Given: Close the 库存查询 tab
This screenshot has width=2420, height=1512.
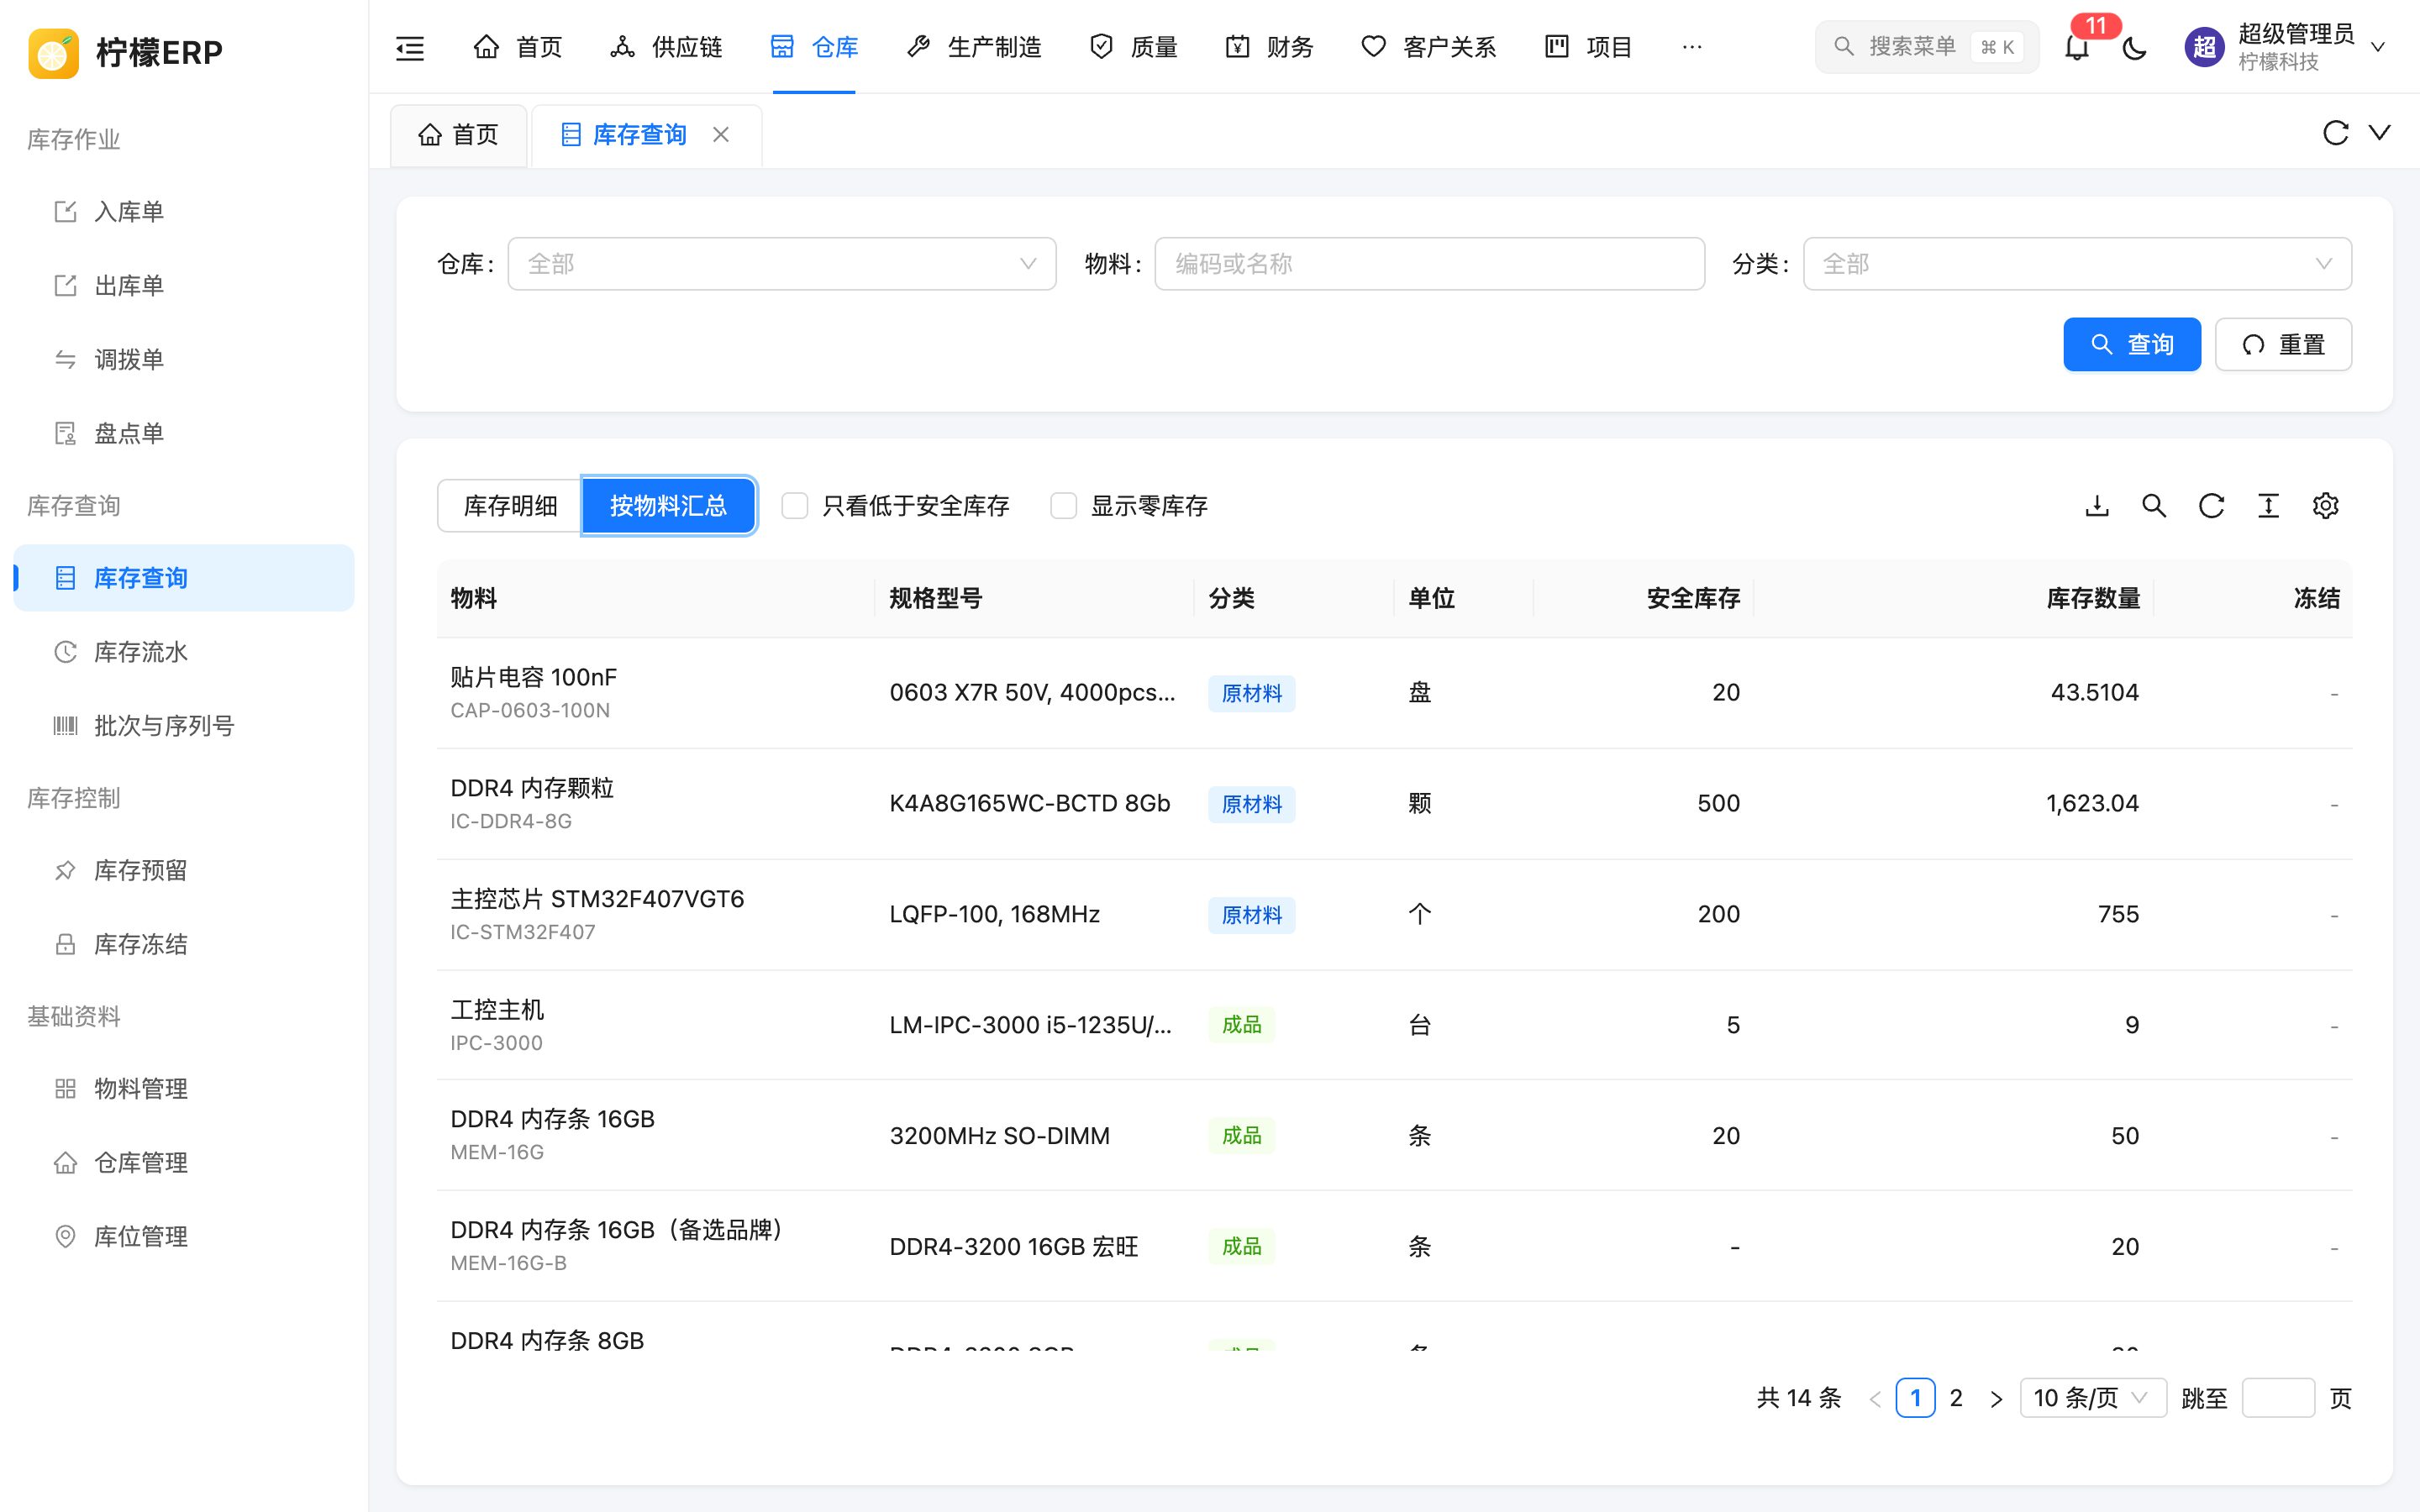Looking at the screenshot, I should pos(721,134).
